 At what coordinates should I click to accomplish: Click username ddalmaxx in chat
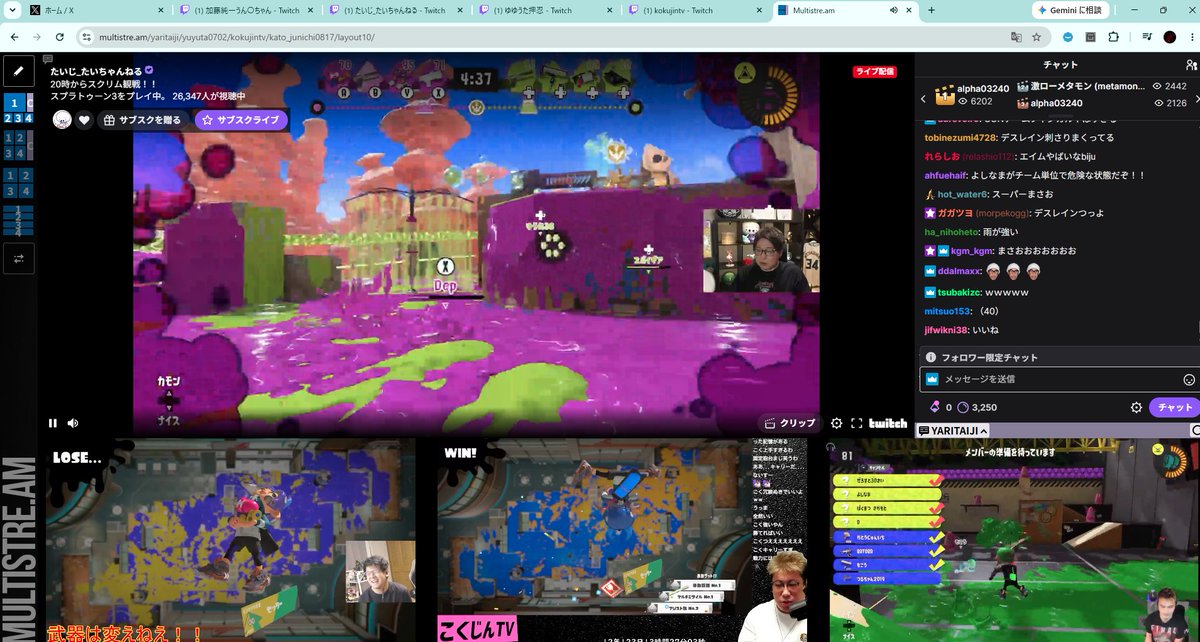point(960,270)
